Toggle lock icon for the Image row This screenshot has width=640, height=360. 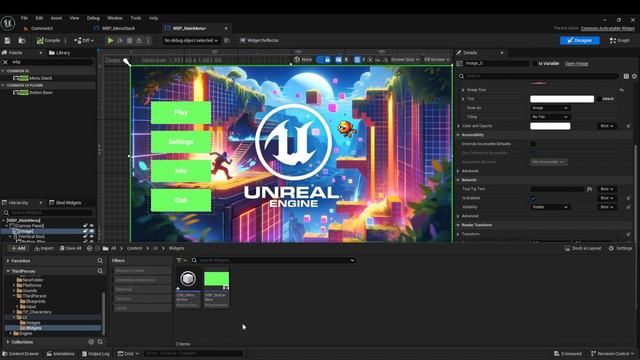85,231
